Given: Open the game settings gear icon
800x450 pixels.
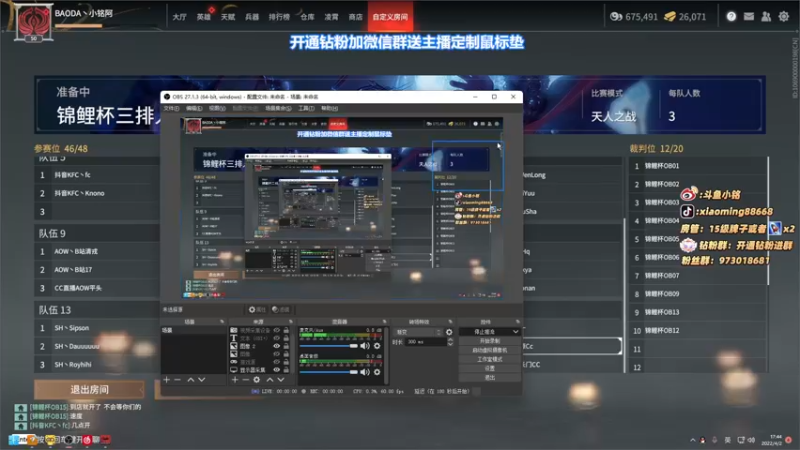Looking at the screenshot, I should (x=784, y=16).
